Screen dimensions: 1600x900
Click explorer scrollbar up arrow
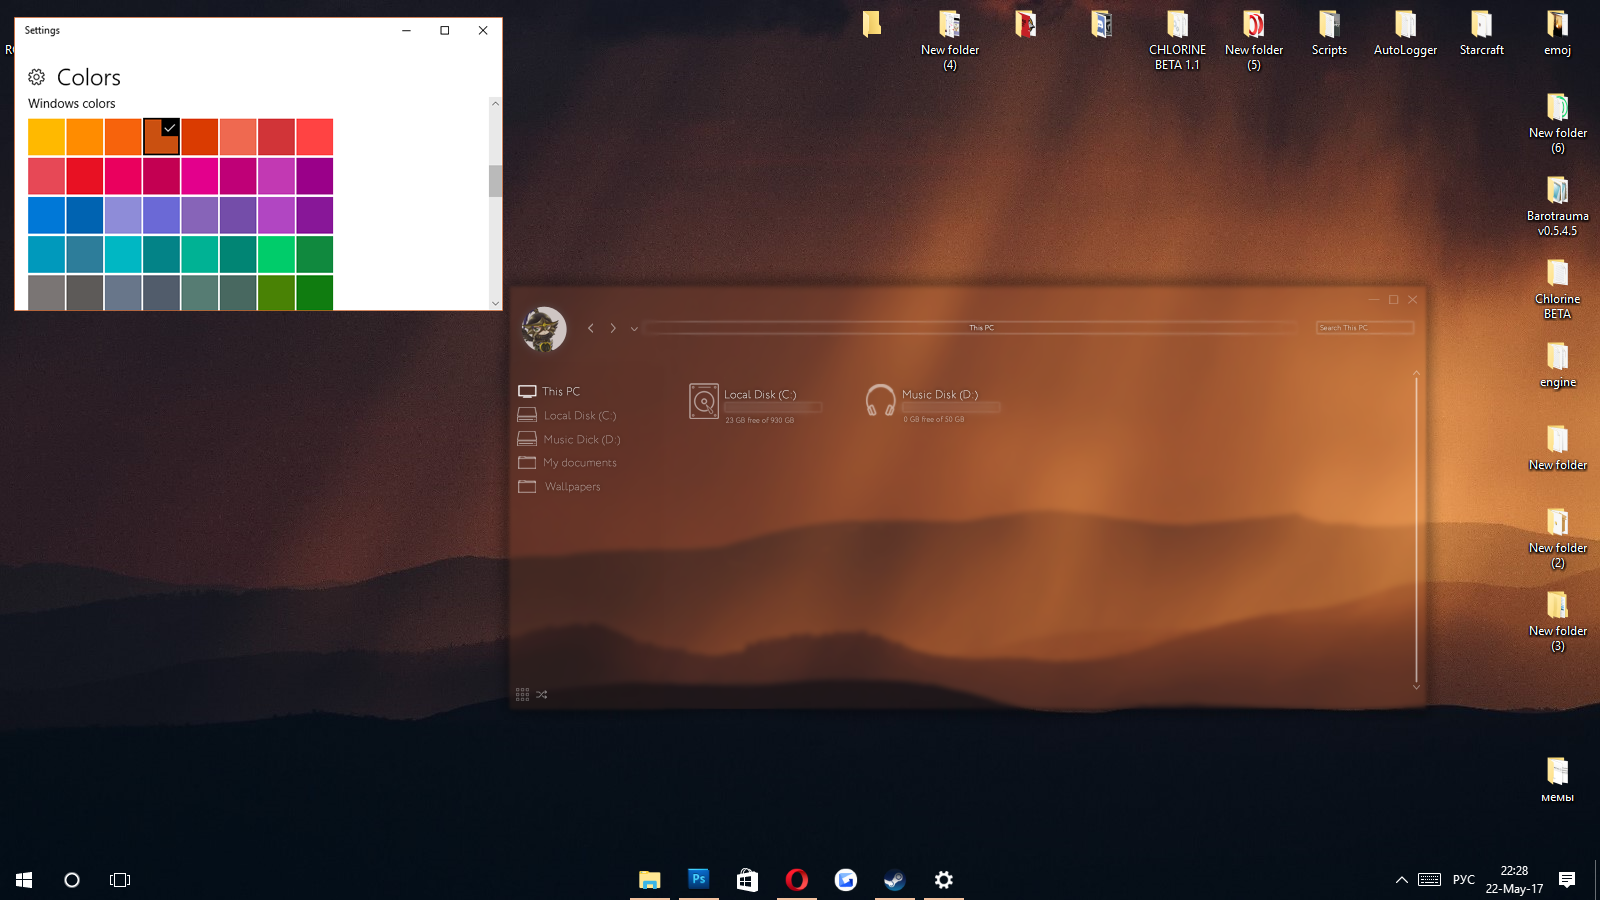click(x=1416, y=373)
